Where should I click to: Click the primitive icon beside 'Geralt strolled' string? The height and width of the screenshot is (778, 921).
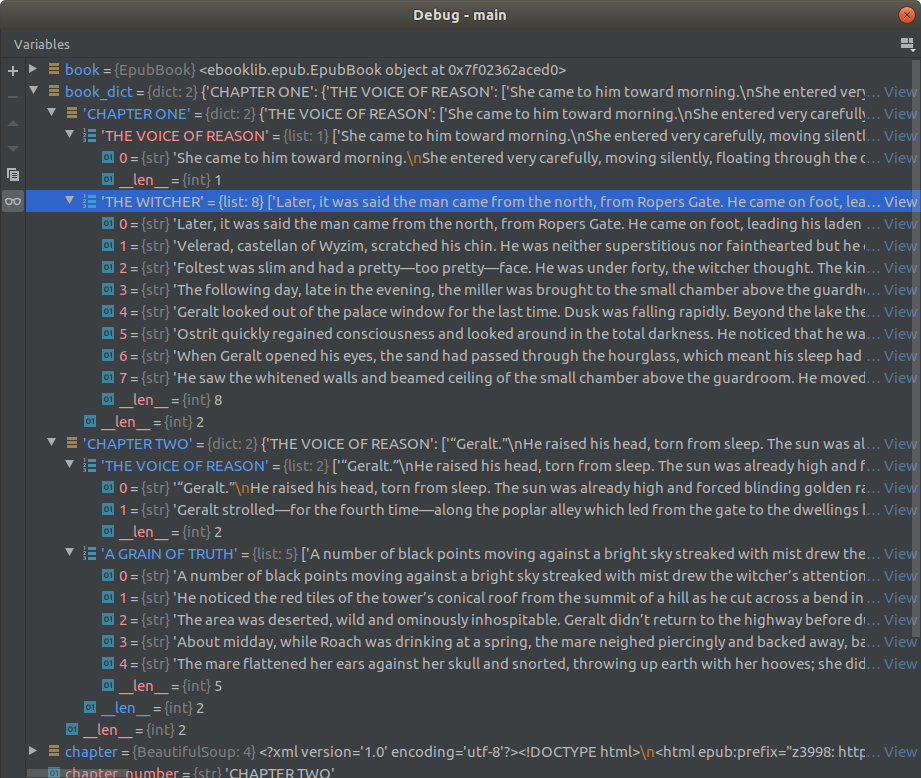[107, 509]
